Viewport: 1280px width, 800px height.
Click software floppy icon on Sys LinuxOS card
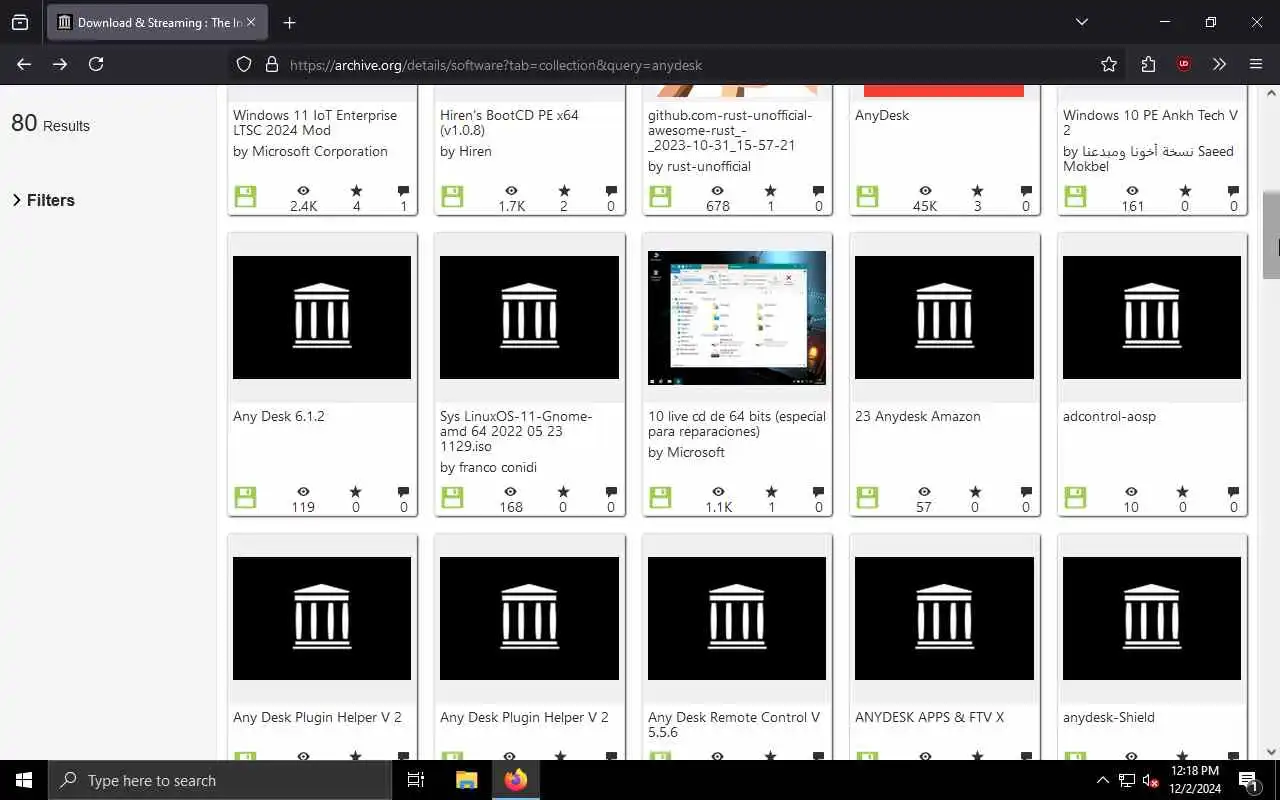(452, 497)
